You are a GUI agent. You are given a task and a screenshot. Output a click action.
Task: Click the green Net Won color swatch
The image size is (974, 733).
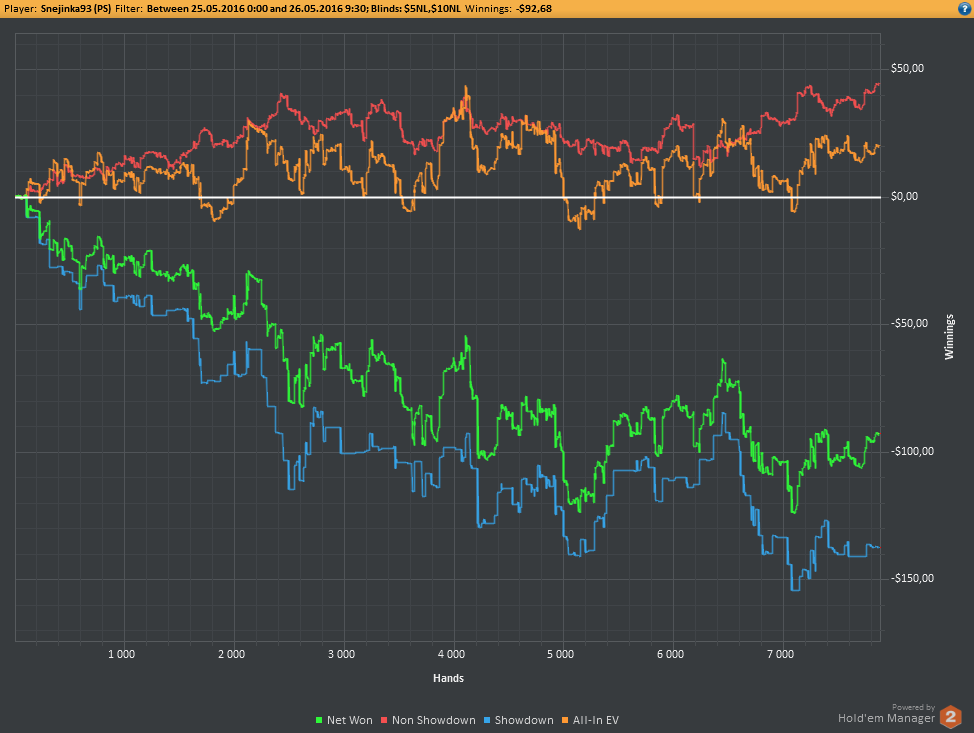[x=319, y=721]
